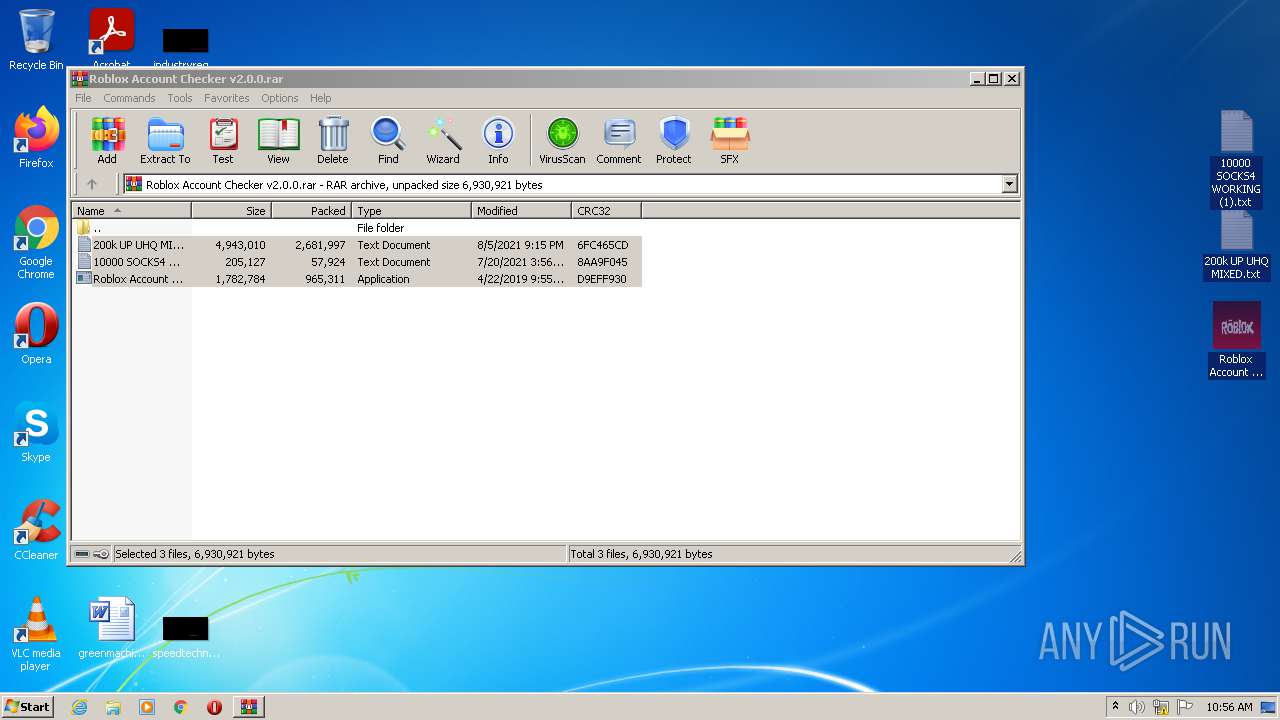Click the Protect shield icon
The image size is (1280, 720).
(x=674, y=140)
